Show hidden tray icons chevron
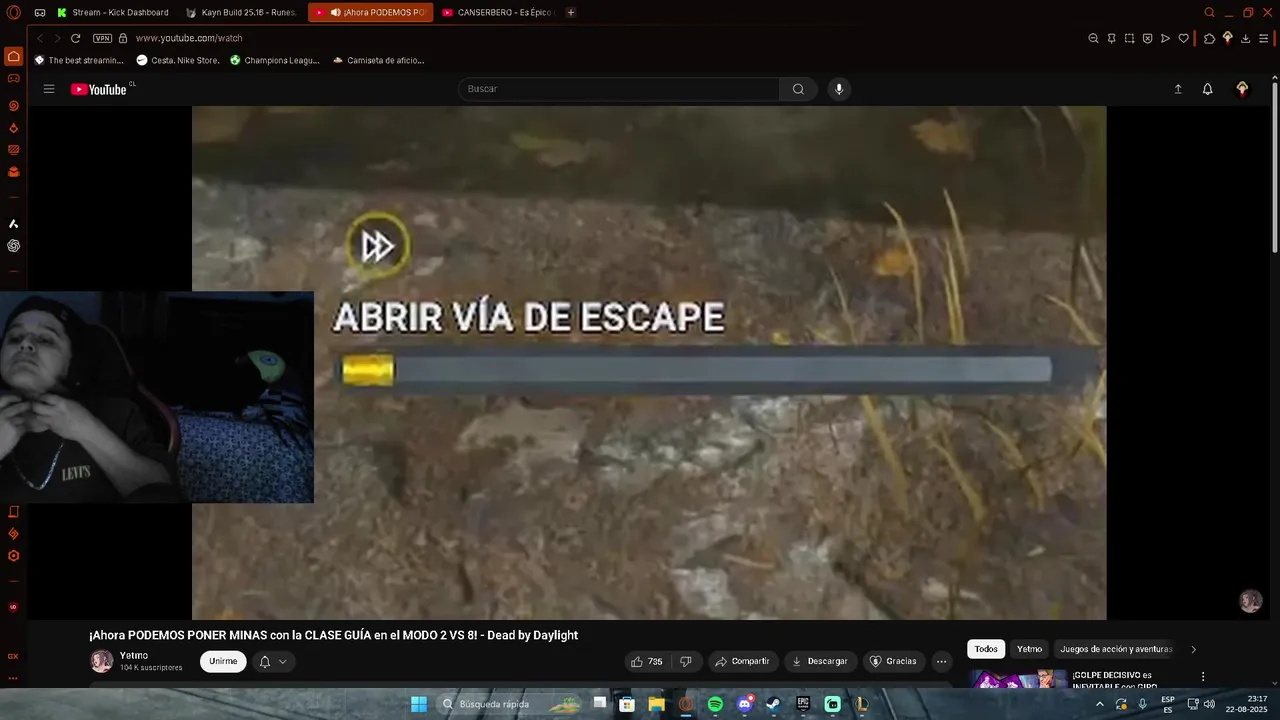The image size is (1280, 720). tap(1099, 704)
